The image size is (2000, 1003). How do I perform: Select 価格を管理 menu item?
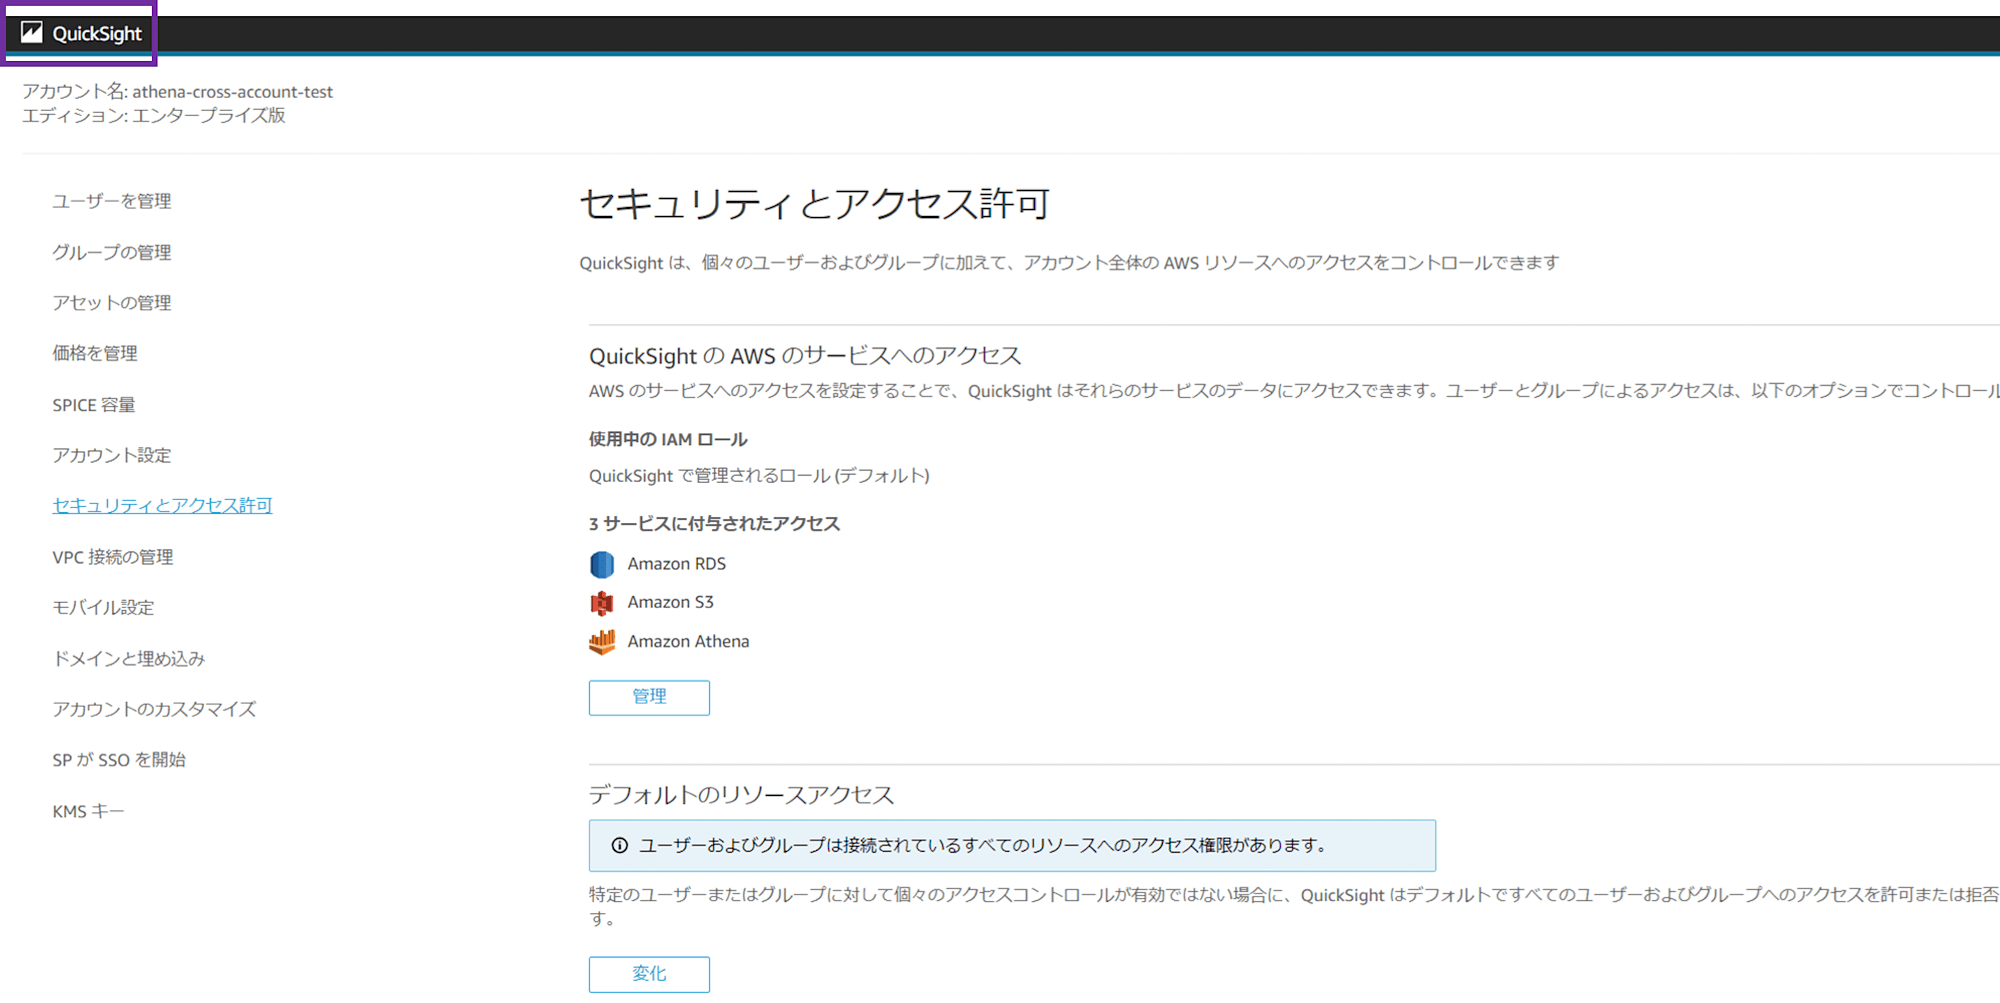tap(95, 353)
